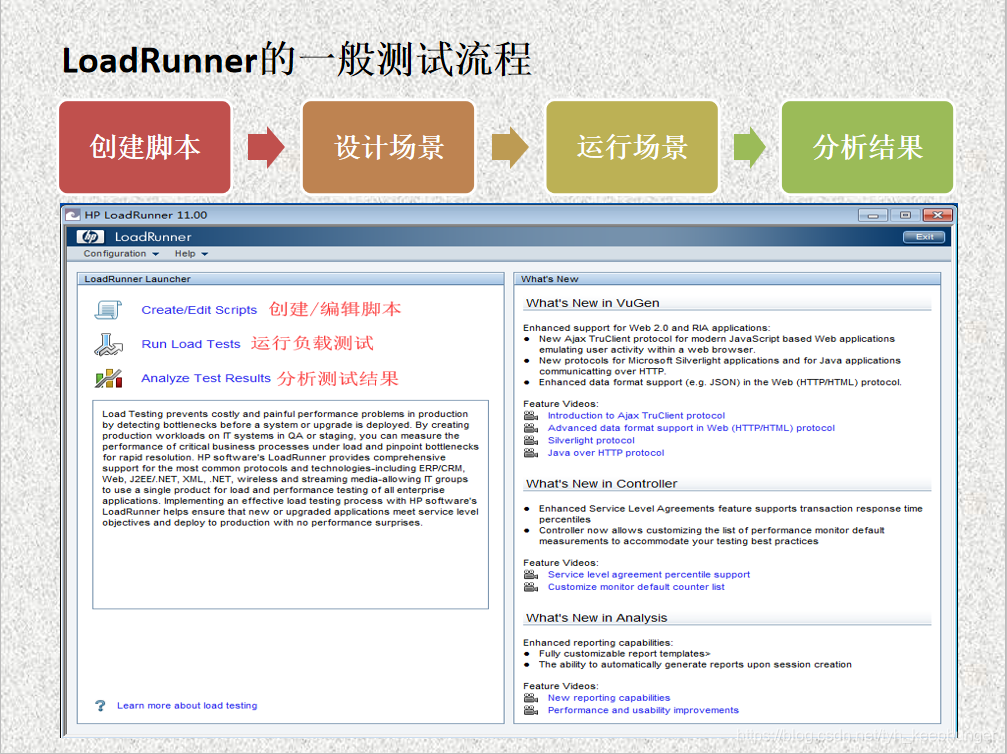This screenshot has height=754, width=1007.
Task: Open New reporting capabilities video link
Action: pyautogui.click(x=609, y=697)
